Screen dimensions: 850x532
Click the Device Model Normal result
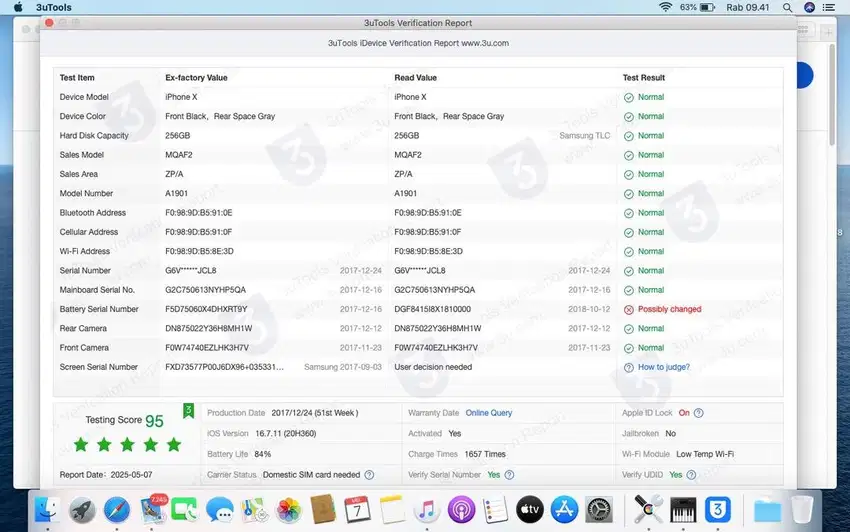tap(651, 97)
